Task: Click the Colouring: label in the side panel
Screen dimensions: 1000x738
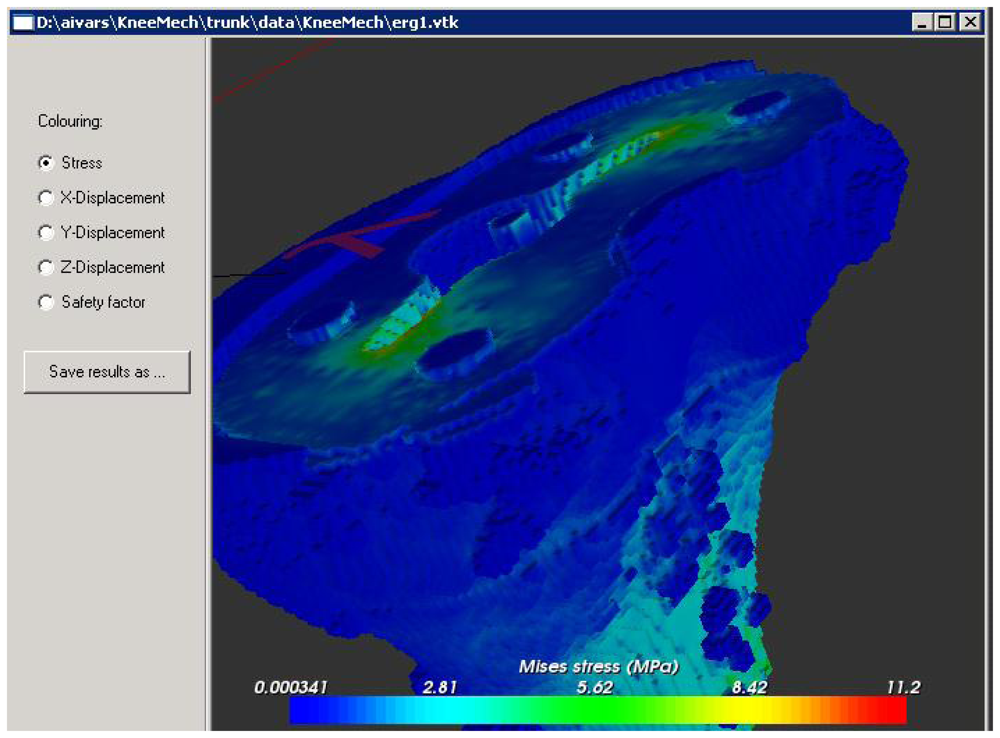Action: [x=71, y=122]
